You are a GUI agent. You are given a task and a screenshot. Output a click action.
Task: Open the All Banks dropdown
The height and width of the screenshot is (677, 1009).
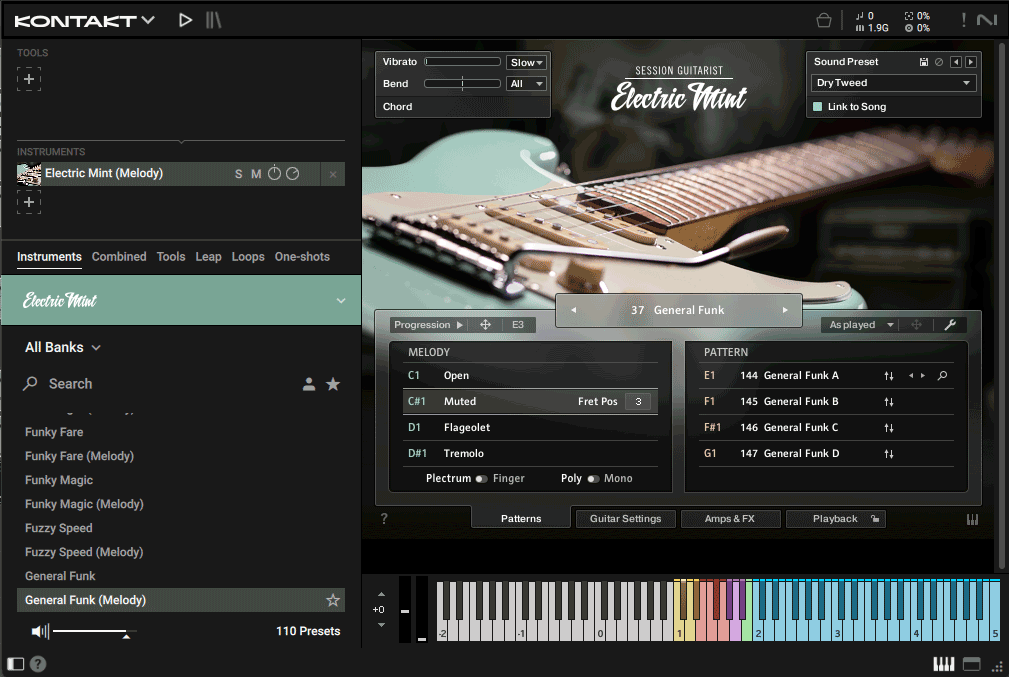pos(62,348)
